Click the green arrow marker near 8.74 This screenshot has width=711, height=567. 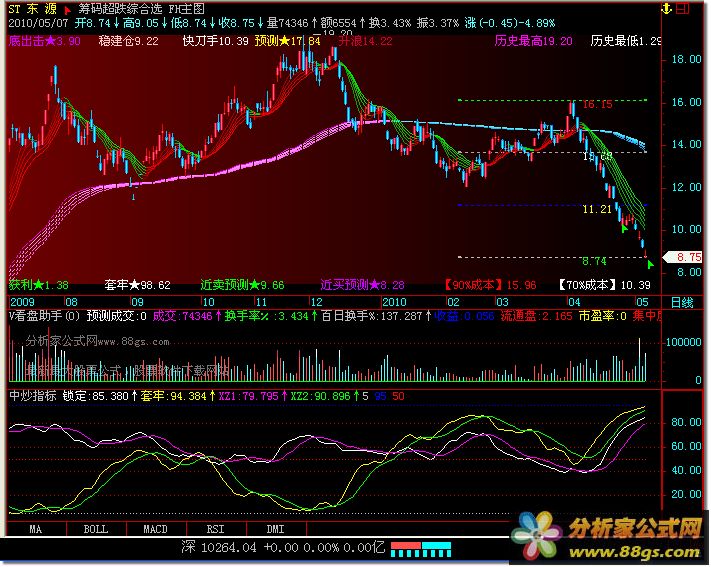pos(651,264)
